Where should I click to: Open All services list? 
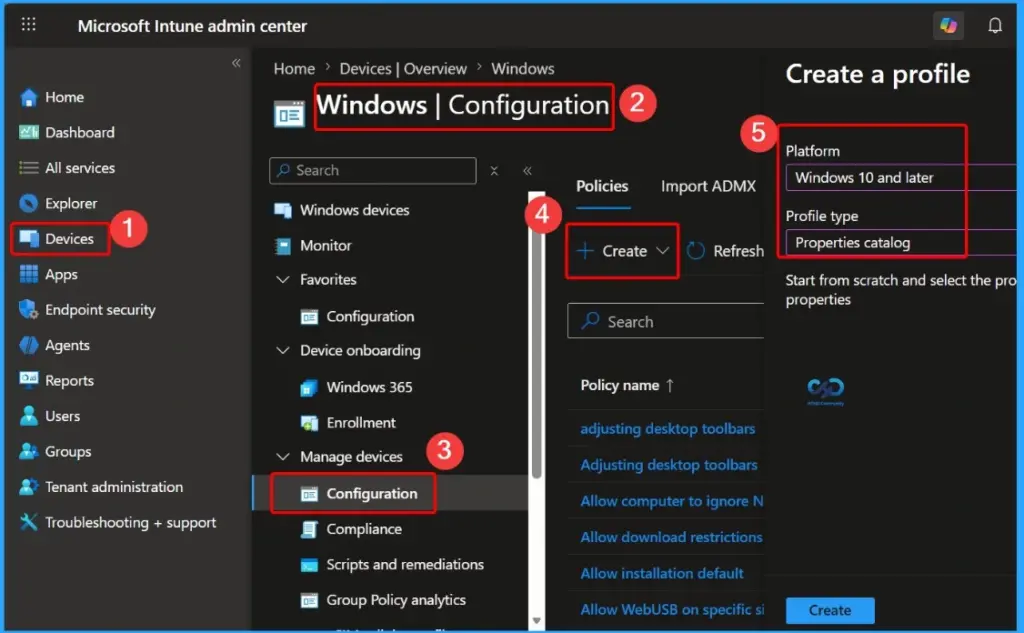click(67, 168)
